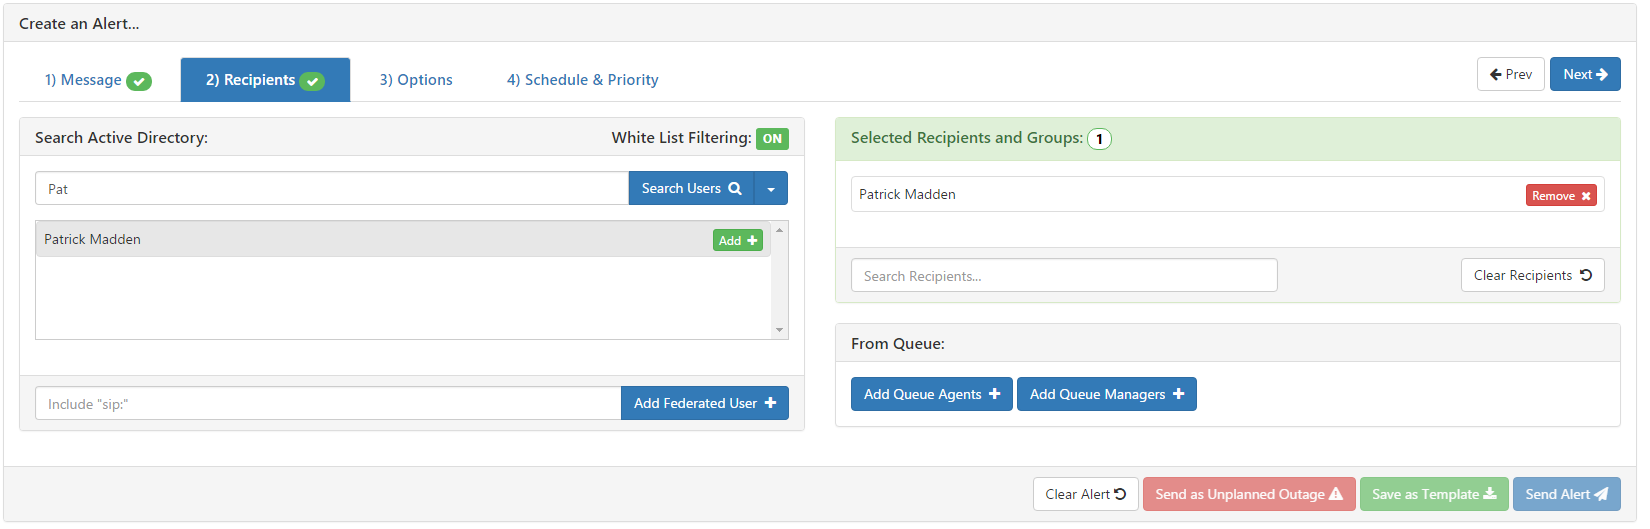Click the magnifier icon in Search Users
Viewport: 1650px width, 529px height.
pyautogui.click(x=735, y=188)
